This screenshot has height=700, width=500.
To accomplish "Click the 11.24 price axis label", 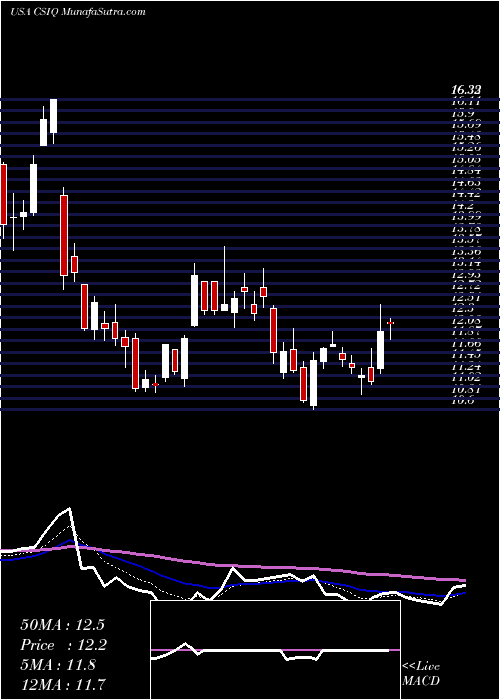I will pos(467,367).
